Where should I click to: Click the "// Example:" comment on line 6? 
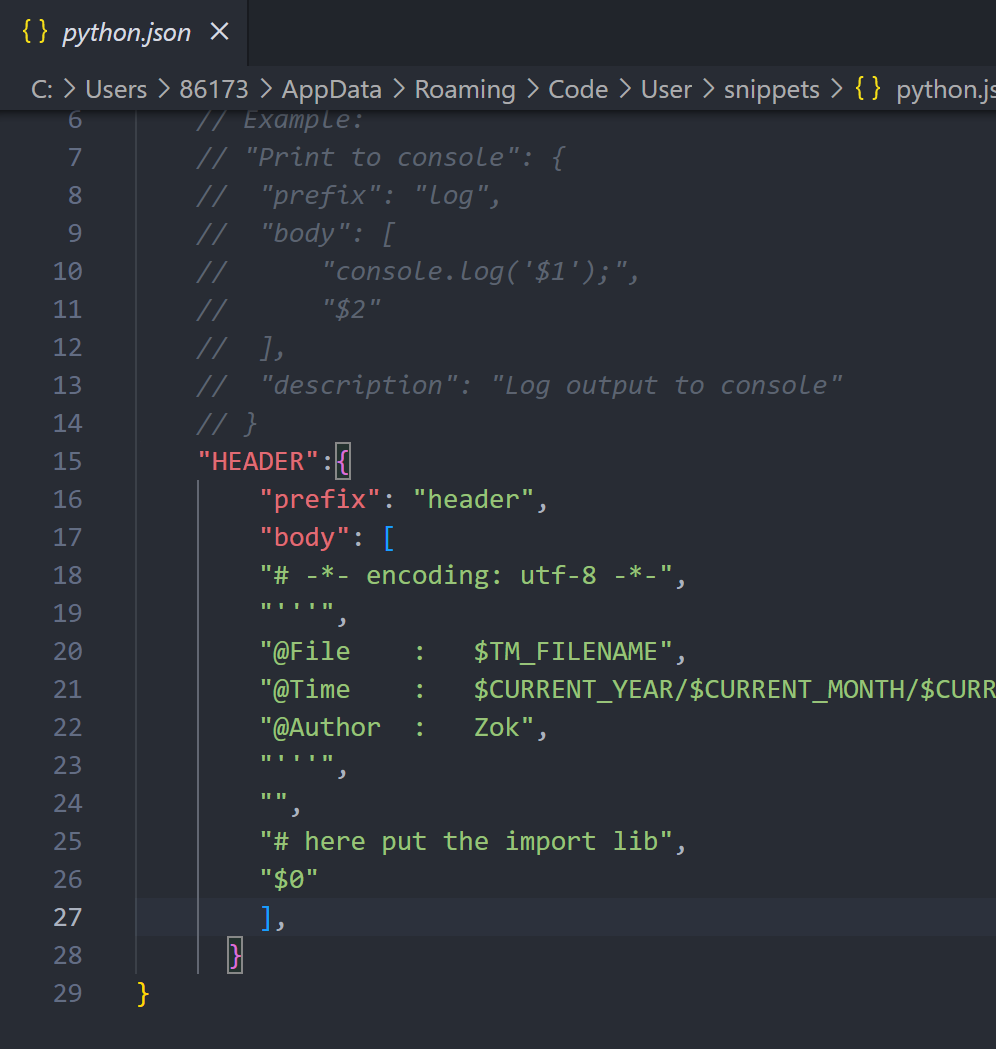(x=280, y=120)
